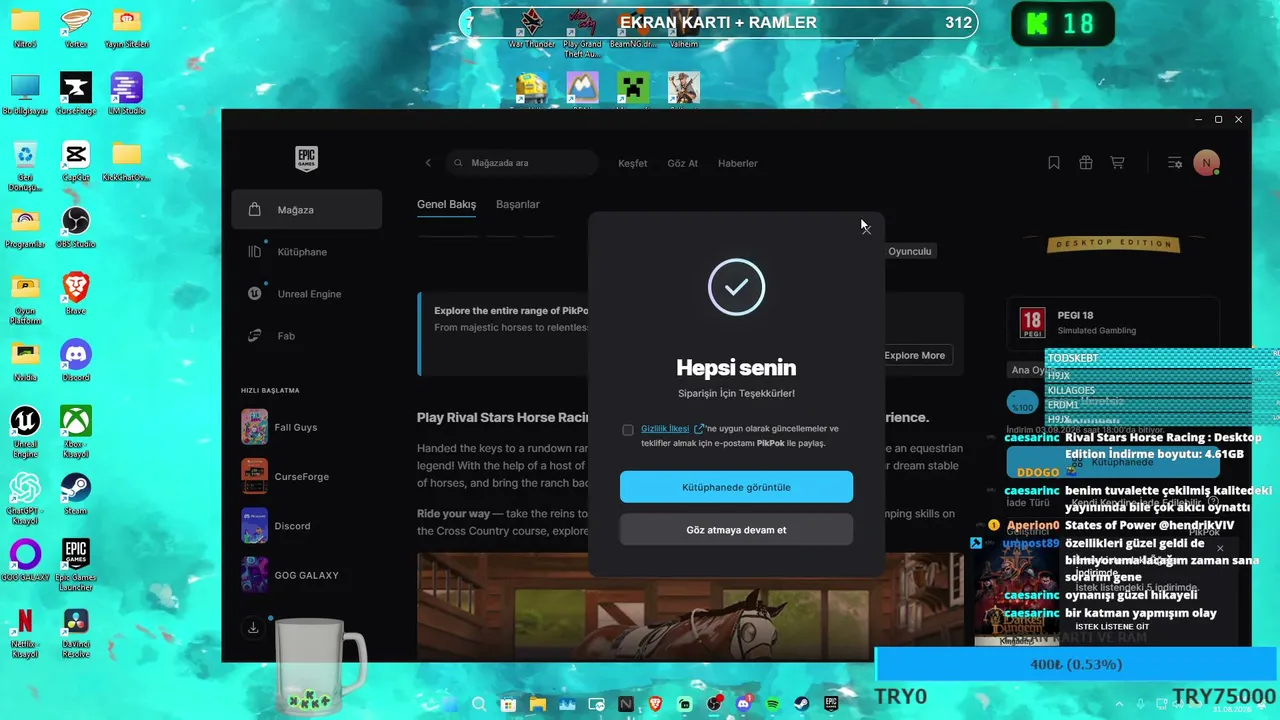
Task: Open CapCut desktop shortcut
Action: tap(76, 161)
